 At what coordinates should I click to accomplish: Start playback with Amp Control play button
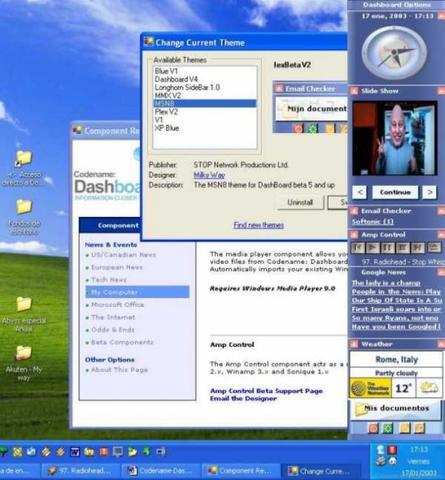(x=372, y=248)
